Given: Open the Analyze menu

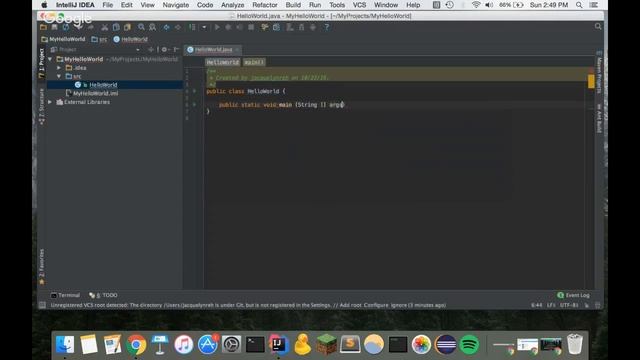Looking at the screenshot, I should pyautogui.click(x=232, y=5).
